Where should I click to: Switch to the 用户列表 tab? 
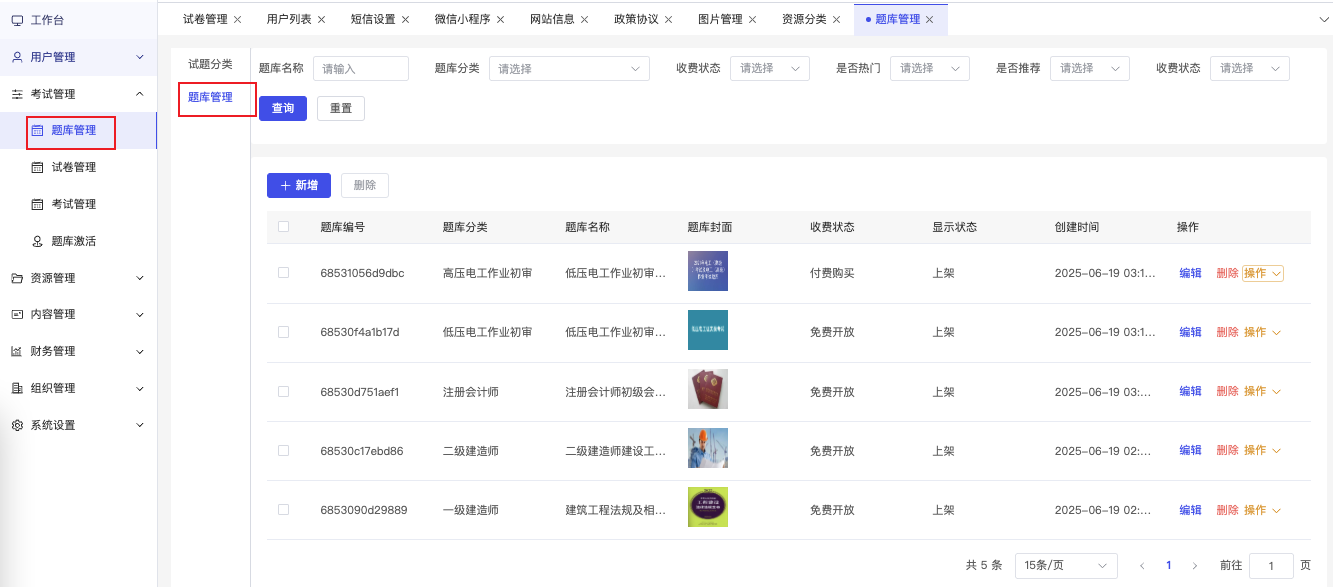[288, 20]
